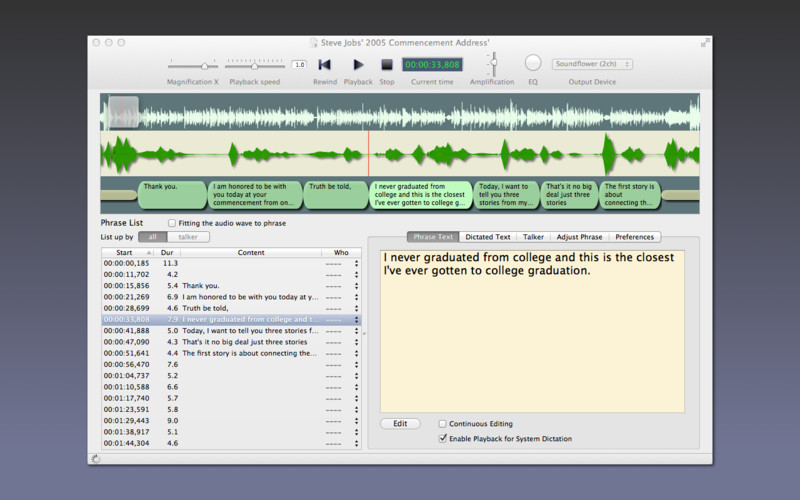Disable Enable Playback for System Dictation
Viewport: 800px width, 500px height.
[442, 438]
